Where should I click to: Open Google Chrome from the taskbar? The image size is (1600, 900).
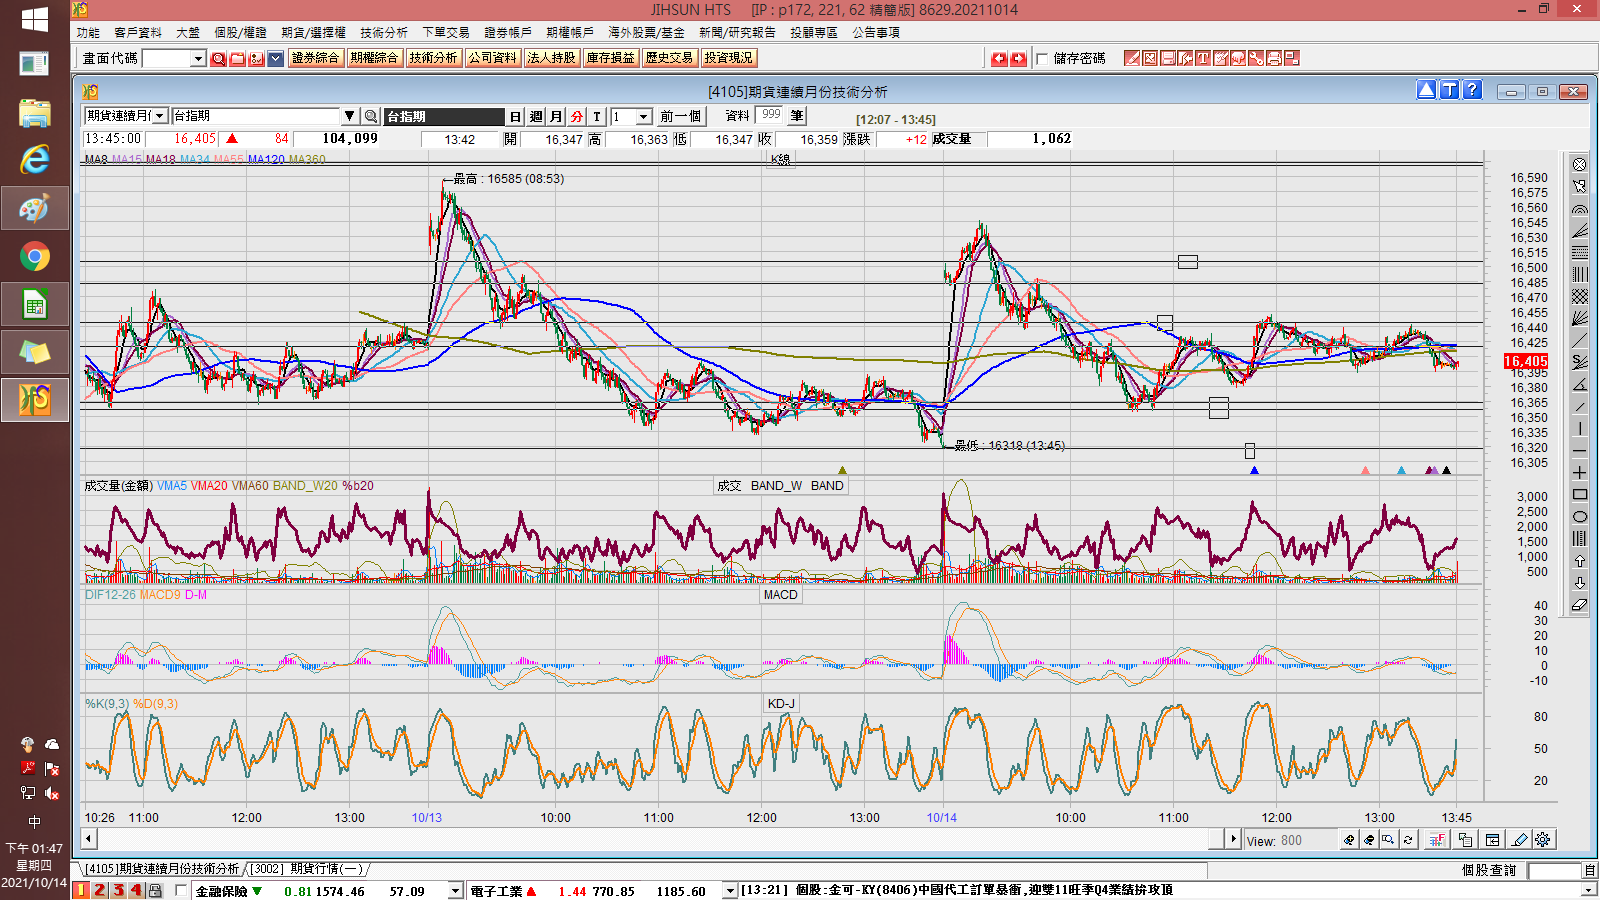[x=35, y=257]
